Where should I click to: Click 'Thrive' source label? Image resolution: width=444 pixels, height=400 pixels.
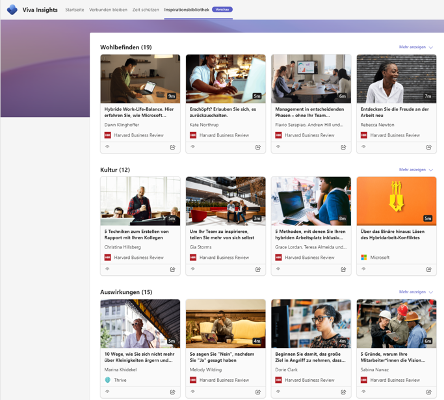[x=120, y=380]
